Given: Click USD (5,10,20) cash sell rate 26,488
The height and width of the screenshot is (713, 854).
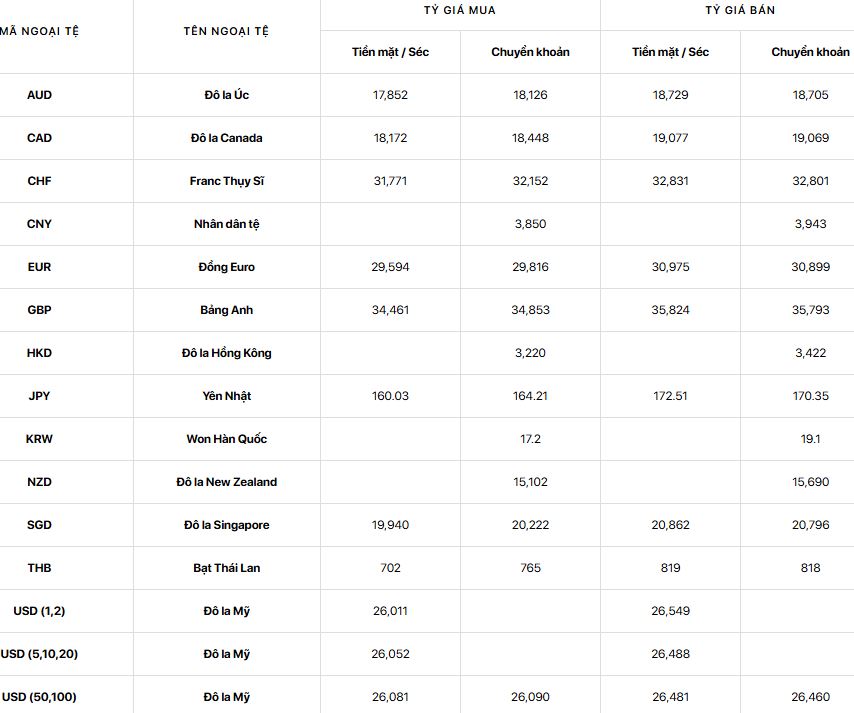Looking at the screenshot, I should [670, 654].
